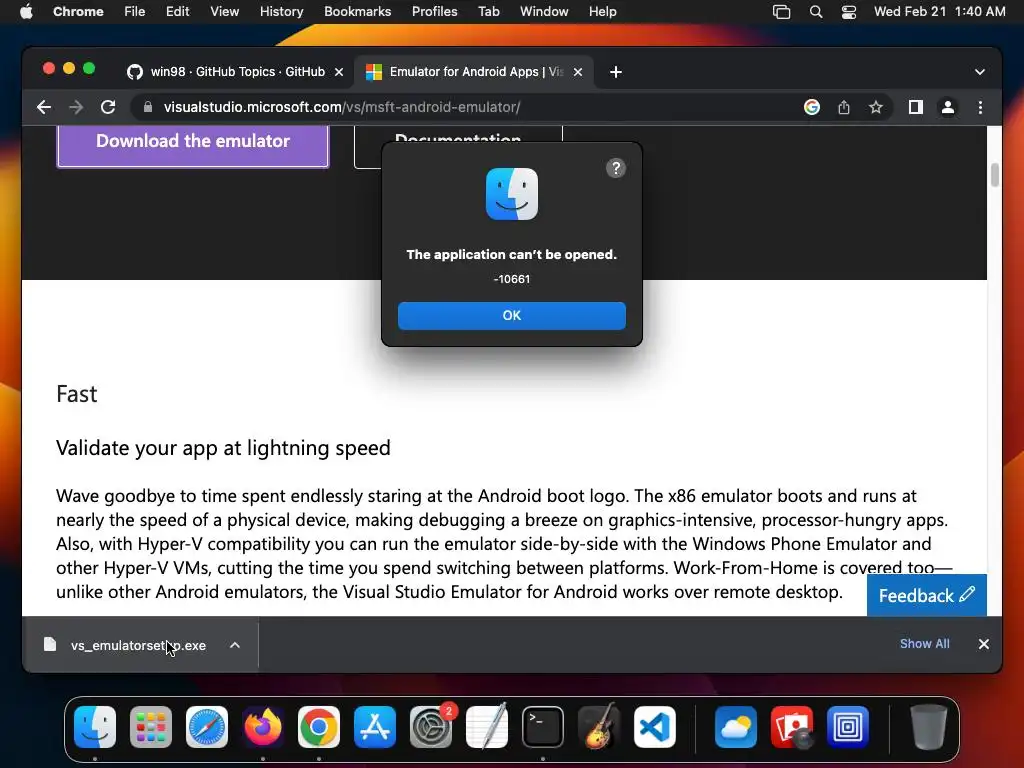
Task: Open TextEdit from the Dock
Action: (x=487, y=727)
